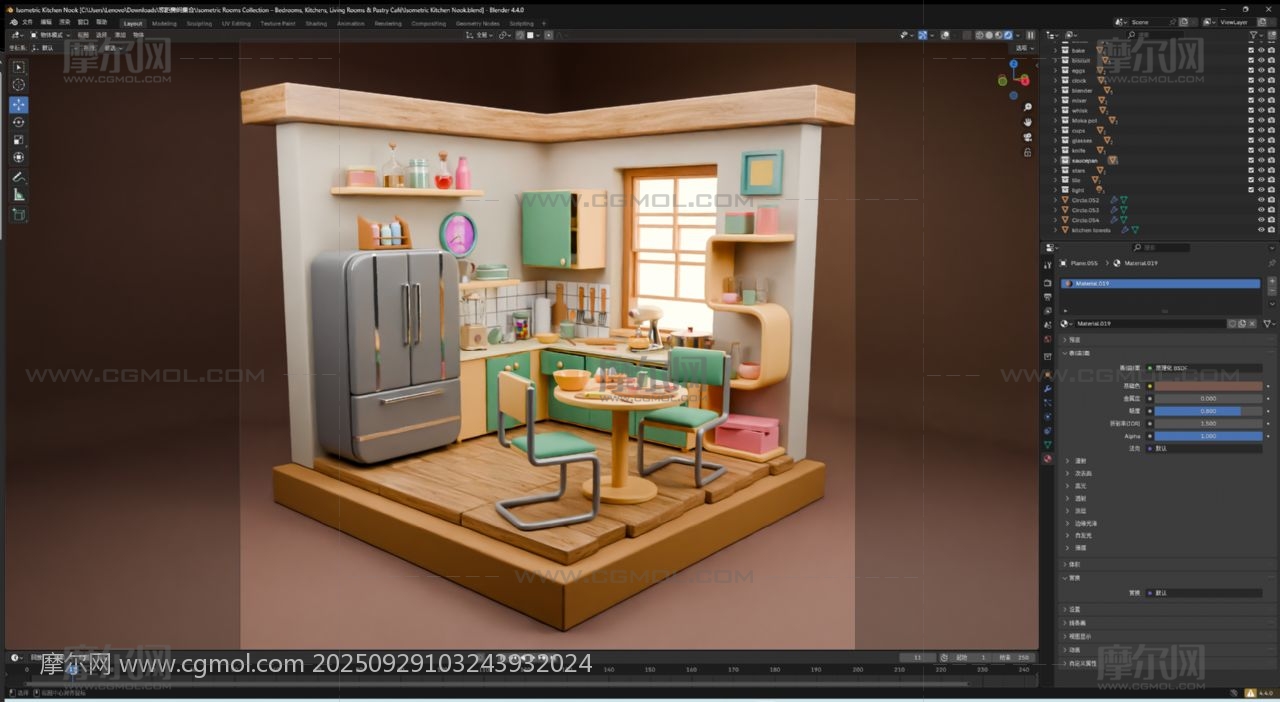Click the Add Cube tool icon
The height and width of the screenshot is (702, 1280).
19,214
